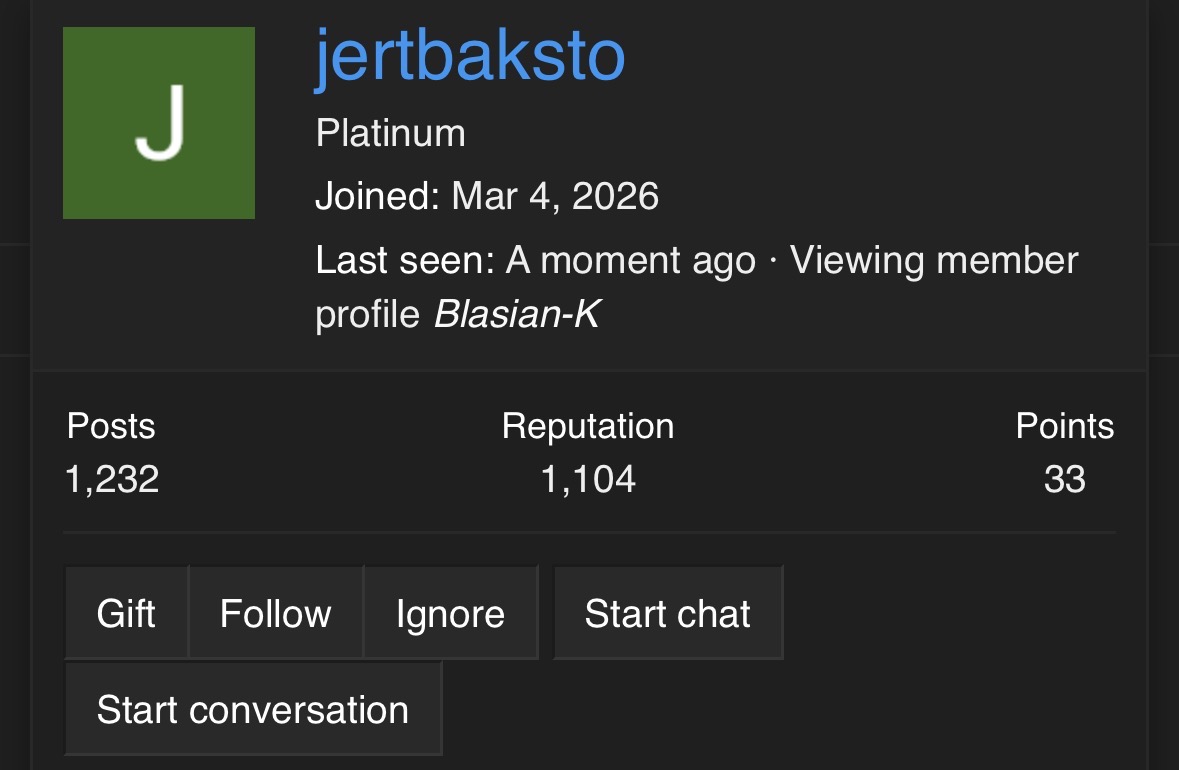Click the Start chat button
This screenshot has width=1179, height=770.
pyautogui.click(x=668, y=613)
